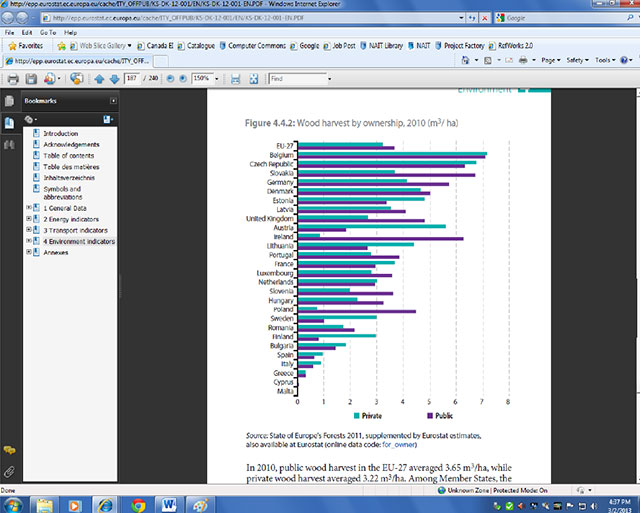Image resolution: width=640 pixels, height=513 pixels.
Task: Open the page thumbnails panel icon
Action: pos(9,101)
